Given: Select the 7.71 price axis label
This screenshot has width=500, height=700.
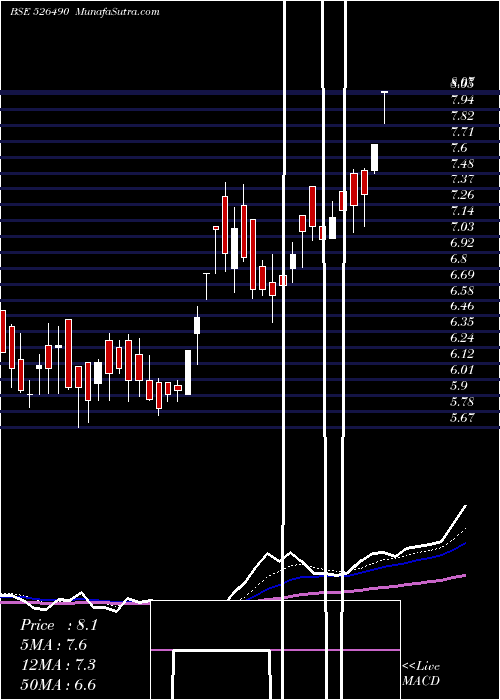Looking at the screenshot, I should 462,132.
